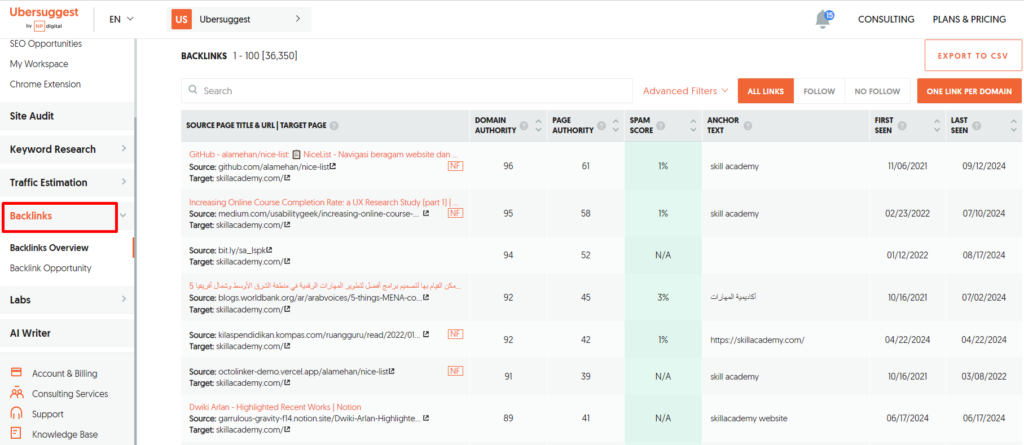Click EXPORT TO CSV button
Screen dimensions: 1024x445
click(972, 56)
